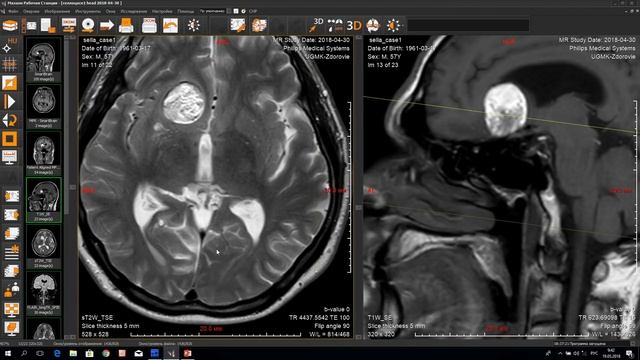The height and width of the screenshot is (360, 640).
Task: Click the half-sun contrast icon at toolbar end
Action: [393, 25]
